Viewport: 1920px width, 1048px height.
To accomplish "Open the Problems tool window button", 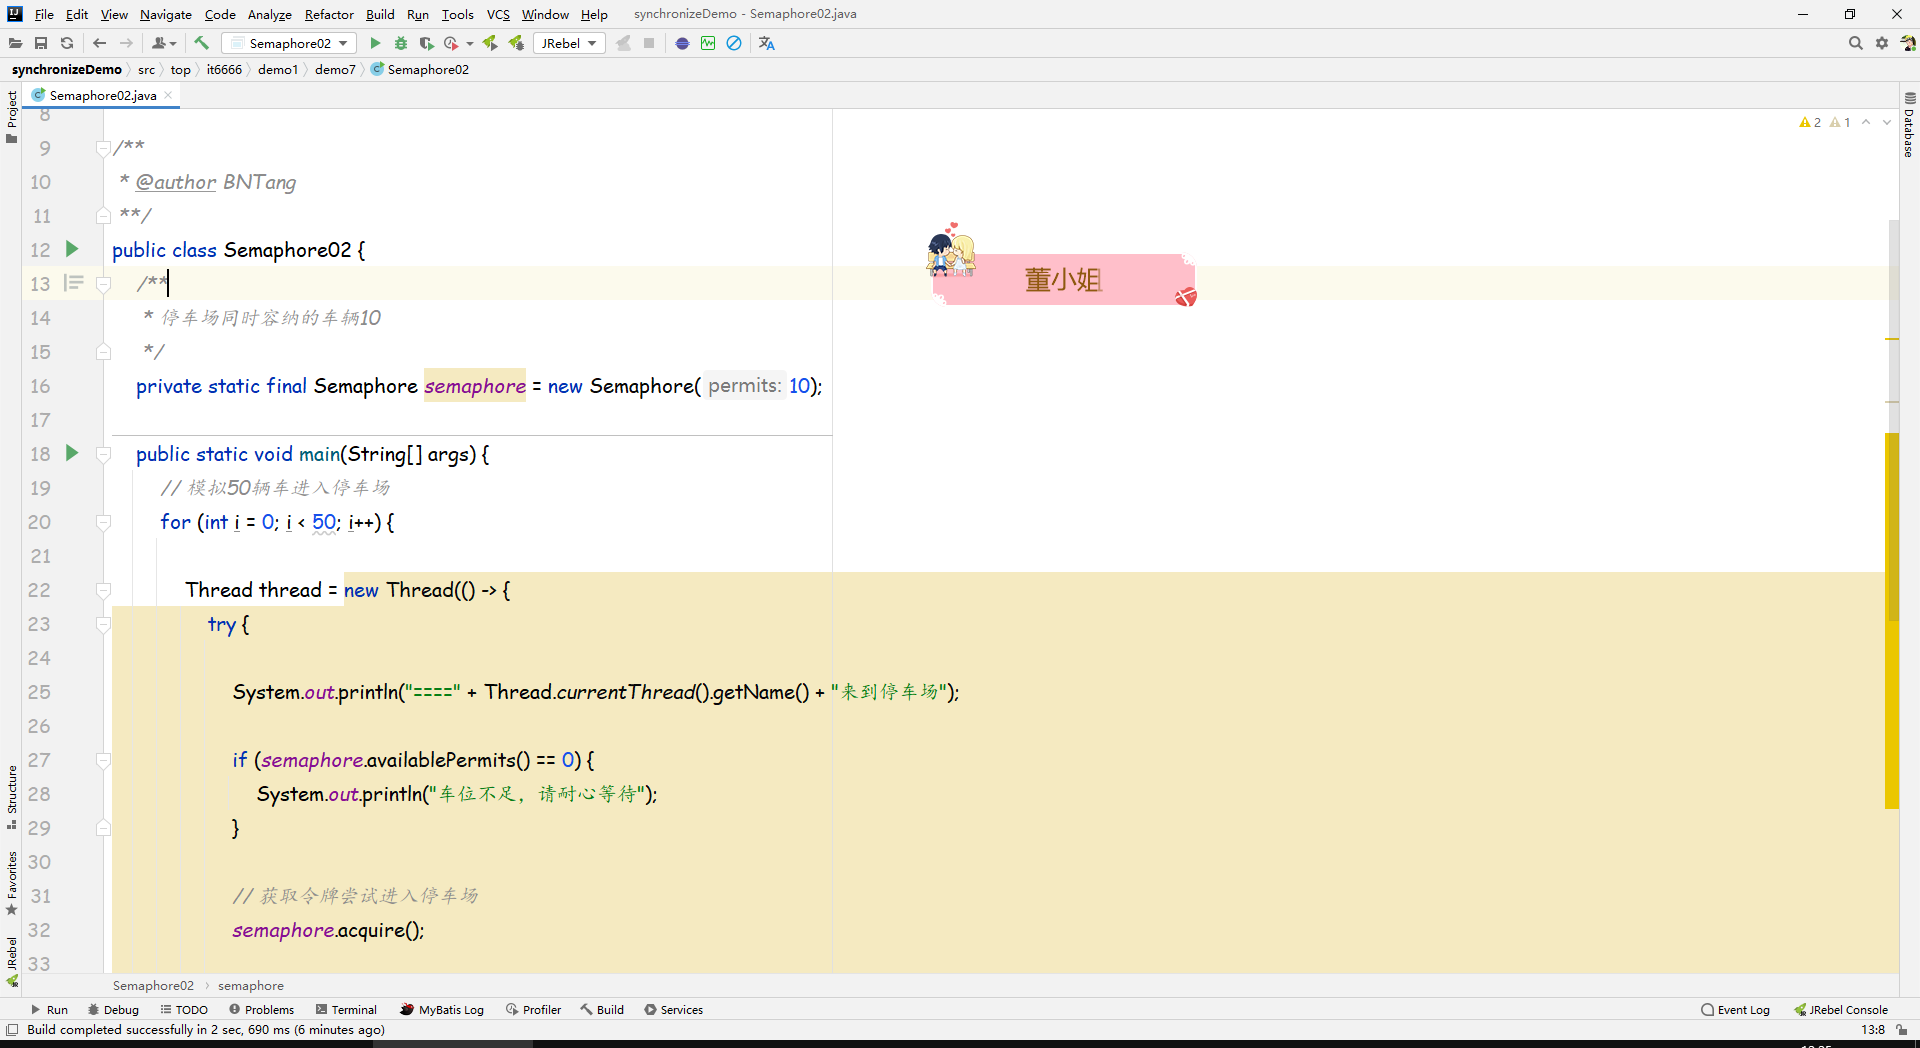I will pos(262,1010).
